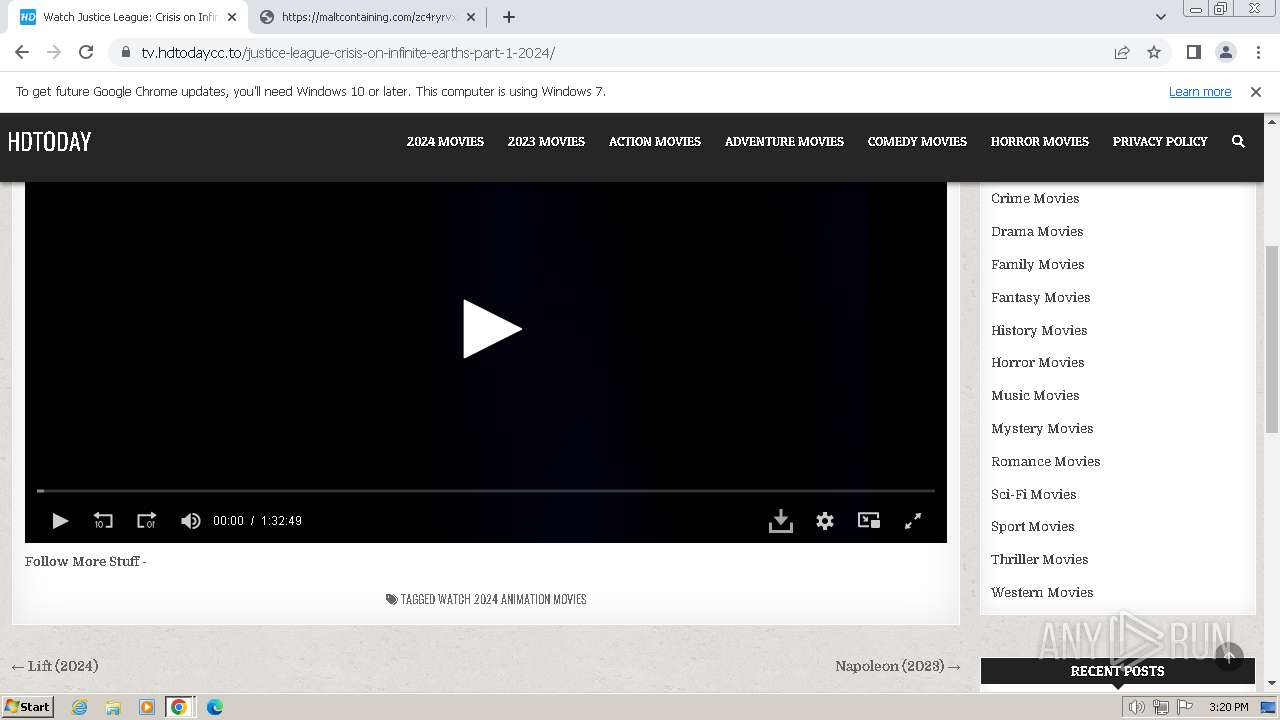Screen dimensions: 1280x720
Task: Open Chrome three-dot menu
Action: (x=1258, y=52)
